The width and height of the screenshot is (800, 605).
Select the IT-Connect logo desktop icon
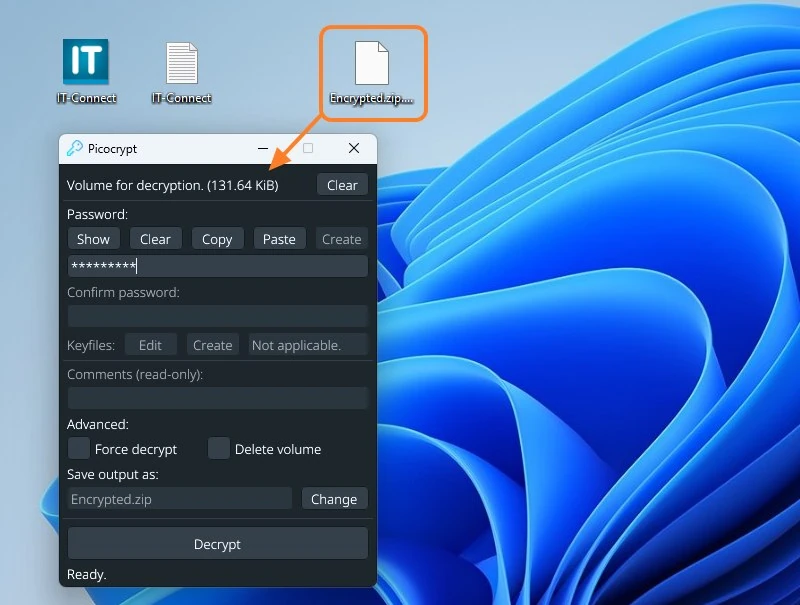tap(86, 71)
